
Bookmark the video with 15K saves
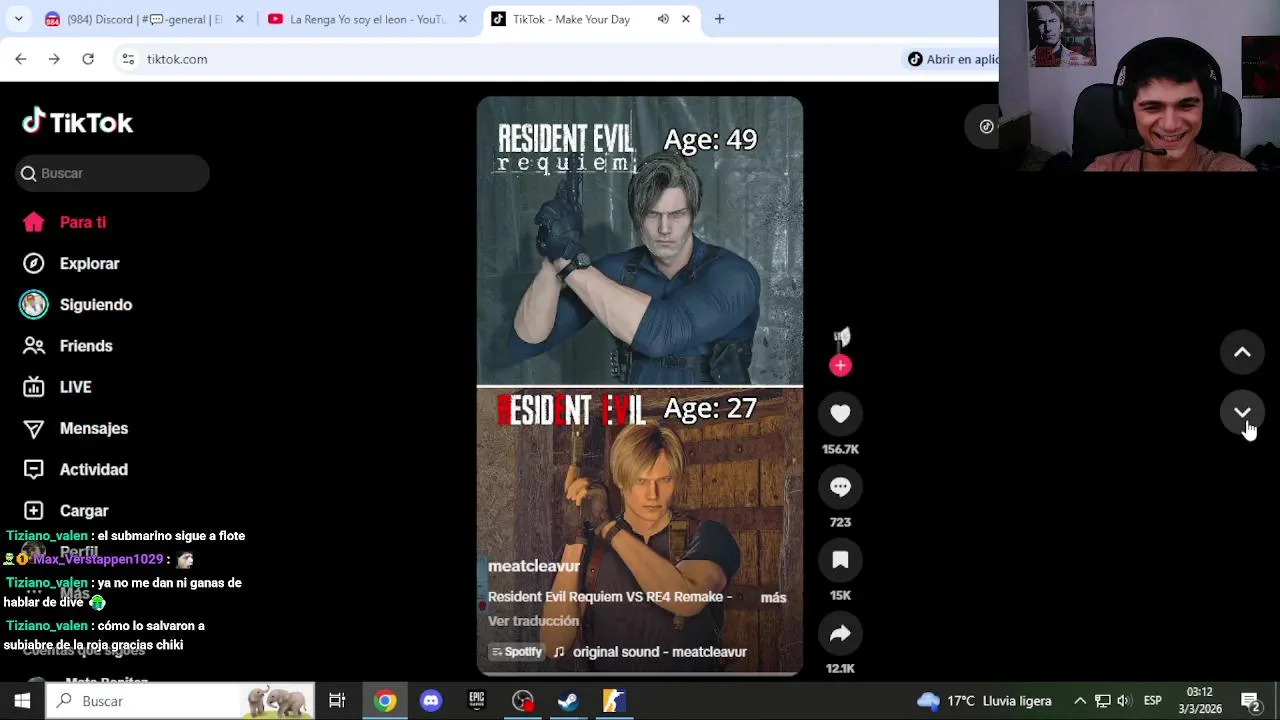[x=840, y=560]
